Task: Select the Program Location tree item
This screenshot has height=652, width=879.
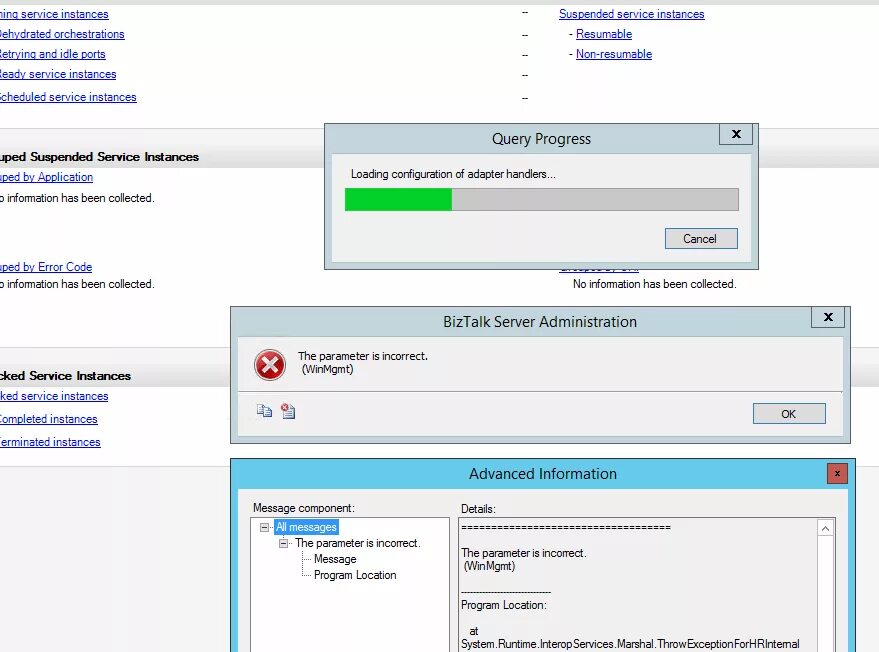Action: (x=355, y=575)
